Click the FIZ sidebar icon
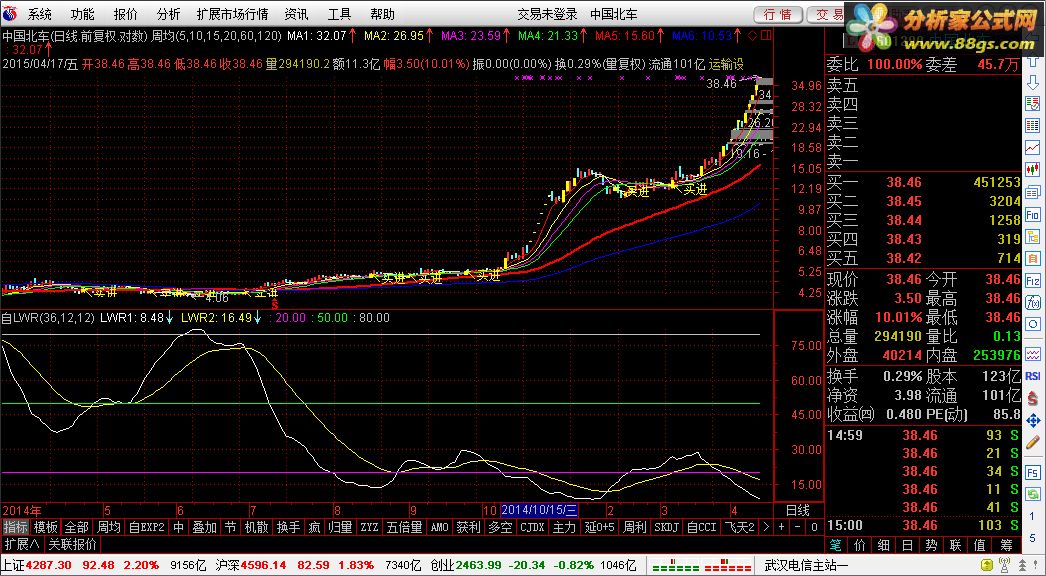1046x576 pixels. coord(1033,280)
